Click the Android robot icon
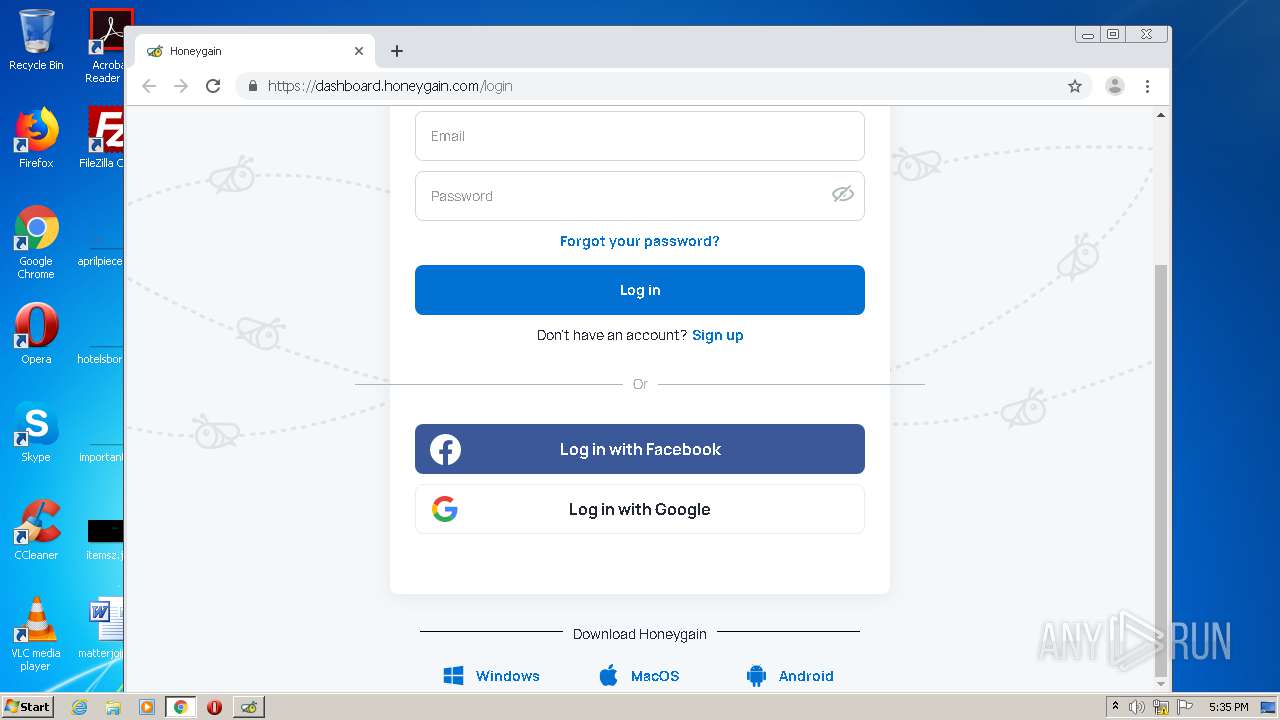Viewport: 1280px width, 720px height. (x=756, y=676)
